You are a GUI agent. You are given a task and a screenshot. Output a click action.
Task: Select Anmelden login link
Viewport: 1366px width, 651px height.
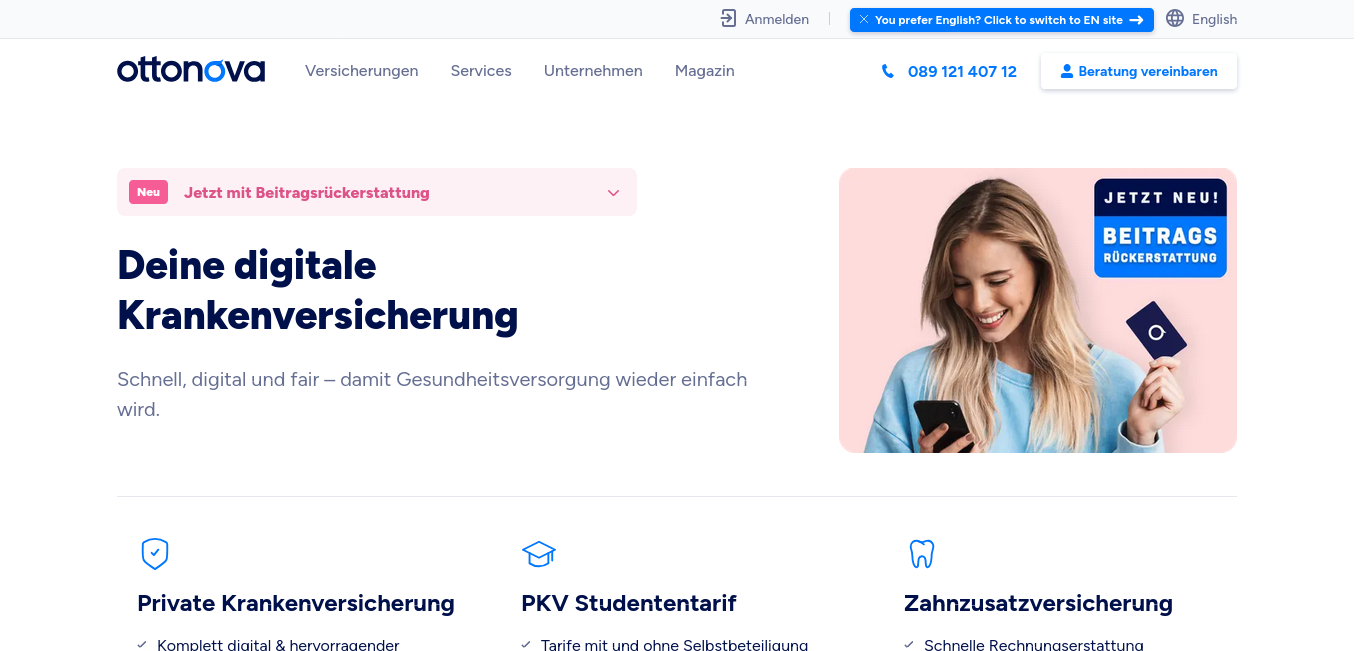point(777,19)
